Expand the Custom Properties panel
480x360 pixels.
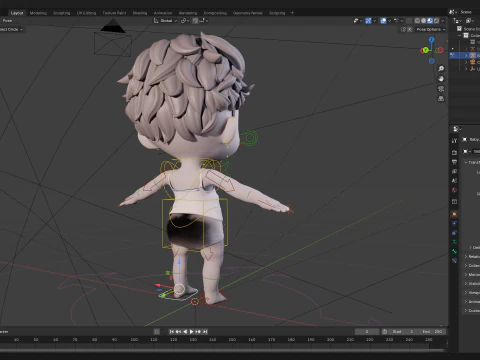466,310
